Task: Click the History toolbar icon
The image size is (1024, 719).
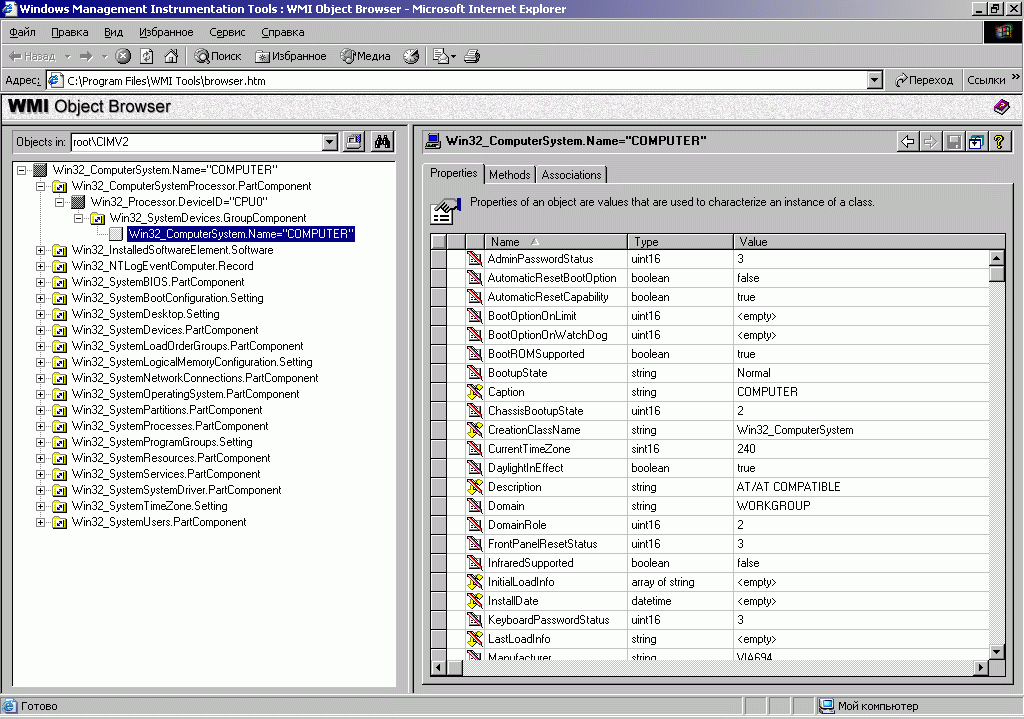Action: tap(411, 56)
